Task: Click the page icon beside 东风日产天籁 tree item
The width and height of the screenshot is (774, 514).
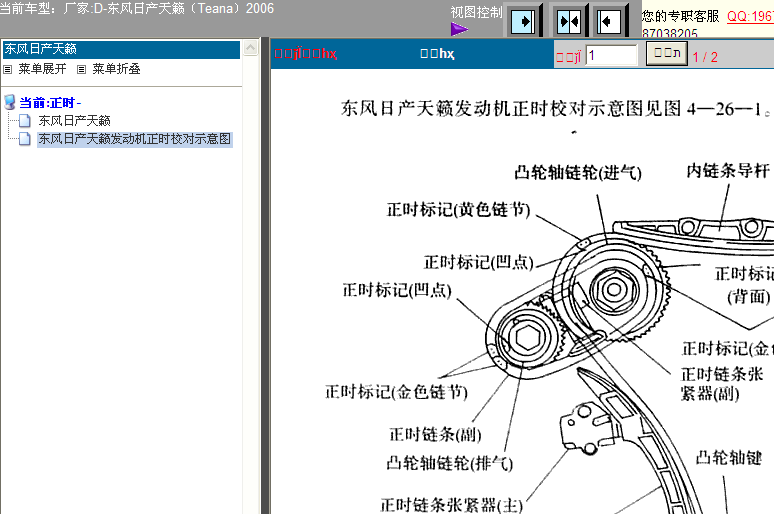Action: click(x=25, y=120)
